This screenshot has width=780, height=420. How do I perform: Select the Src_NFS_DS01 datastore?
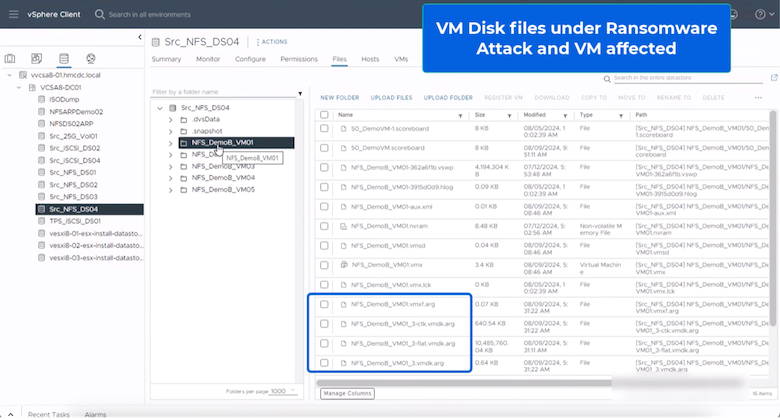pos(73,173)
